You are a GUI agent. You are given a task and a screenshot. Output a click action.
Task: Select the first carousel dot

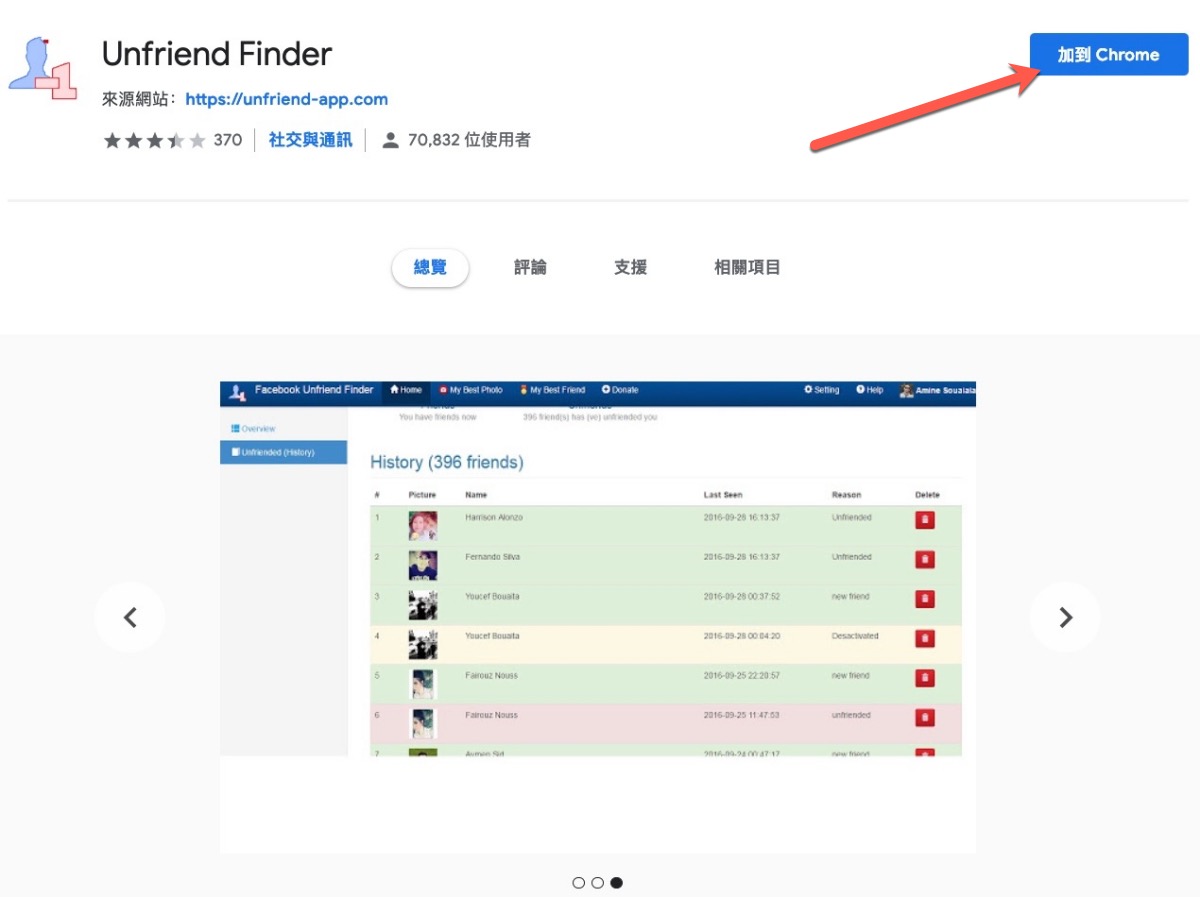[x=578, y=883]
